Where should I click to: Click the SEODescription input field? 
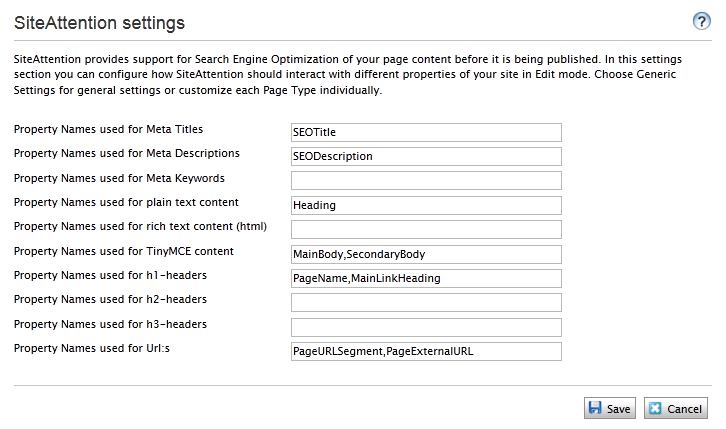pyautogui.click(x=426, y=156)
